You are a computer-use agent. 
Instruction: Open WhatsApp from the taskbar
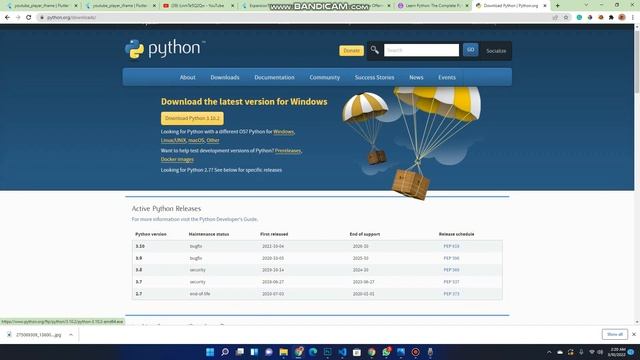click(x=387, y=352)
